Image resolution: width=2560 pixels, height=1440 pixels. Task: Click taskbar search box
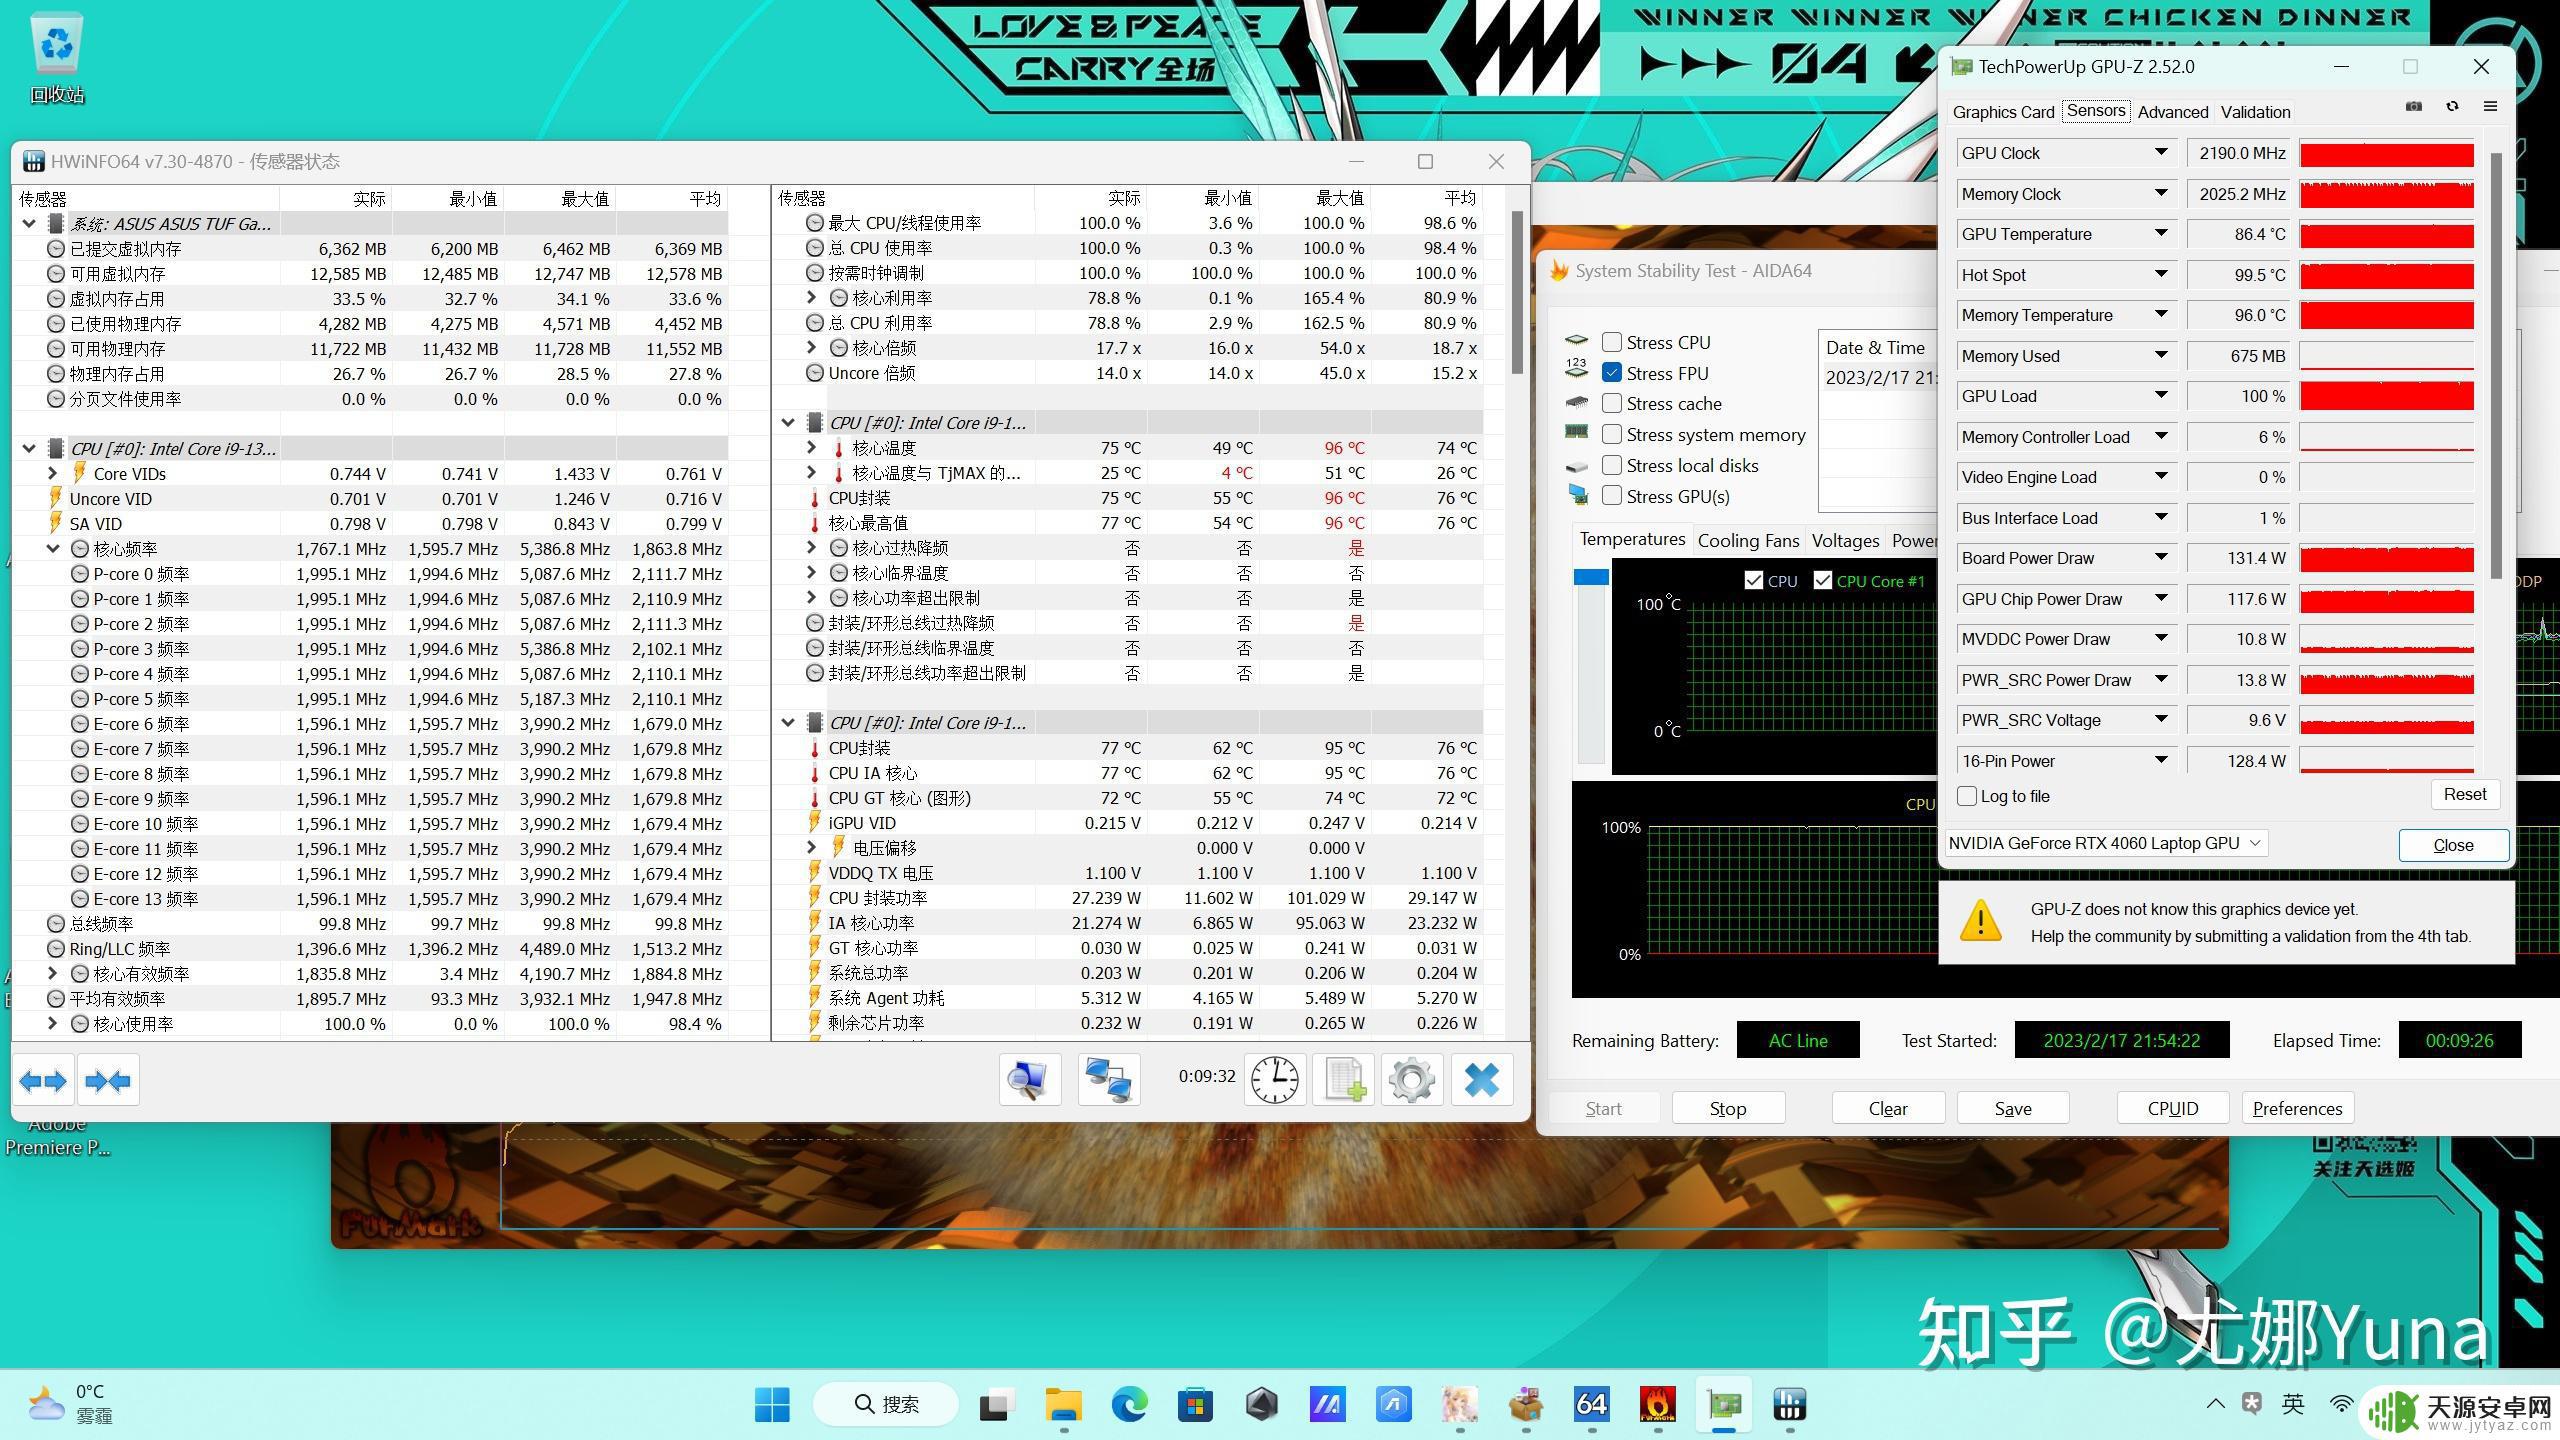885,1404
